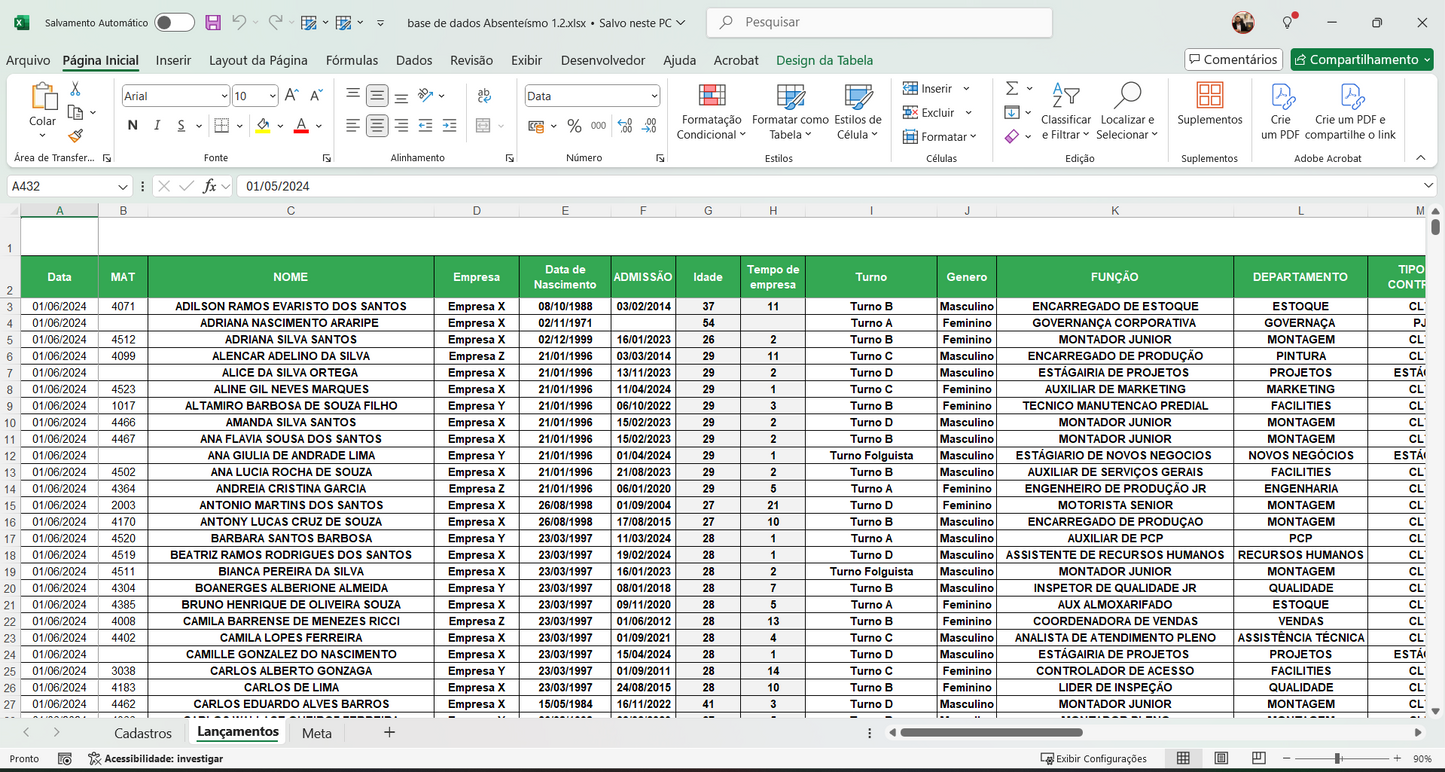Click Localizar e Selecionar
Screen dimensions: 1445x772
pos(1127,112)
